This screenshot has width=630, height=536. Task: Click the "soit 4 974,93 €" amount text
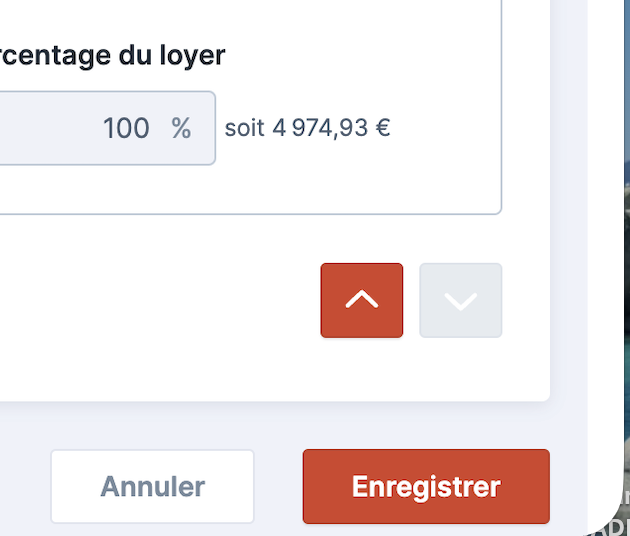point(307,128)
